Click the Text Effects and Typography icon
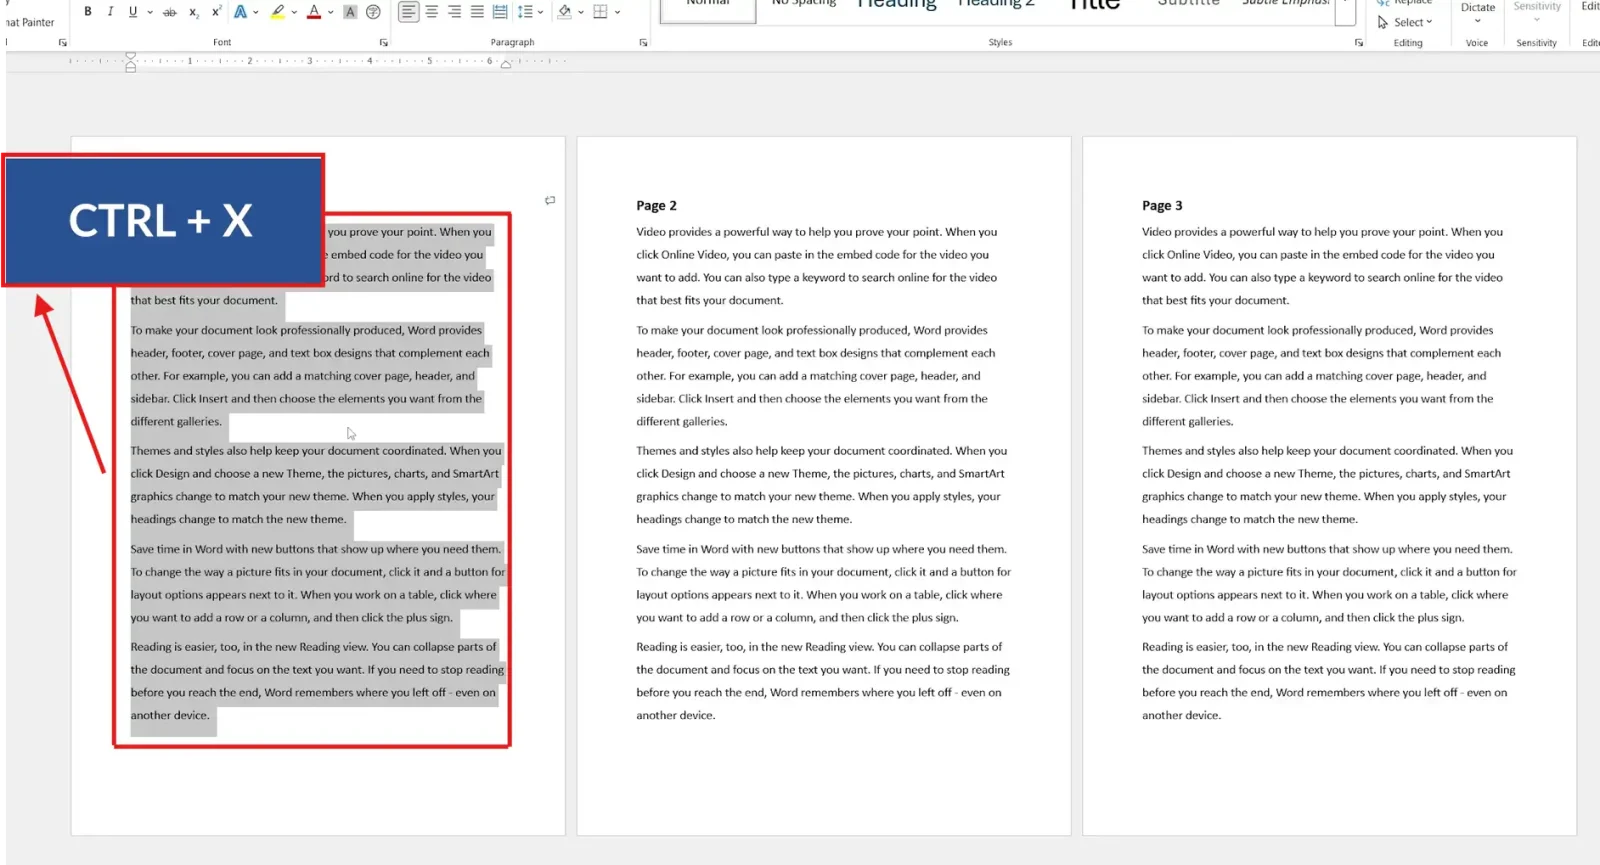Viewport: 1600px width, 865px height. pos(240,12)
